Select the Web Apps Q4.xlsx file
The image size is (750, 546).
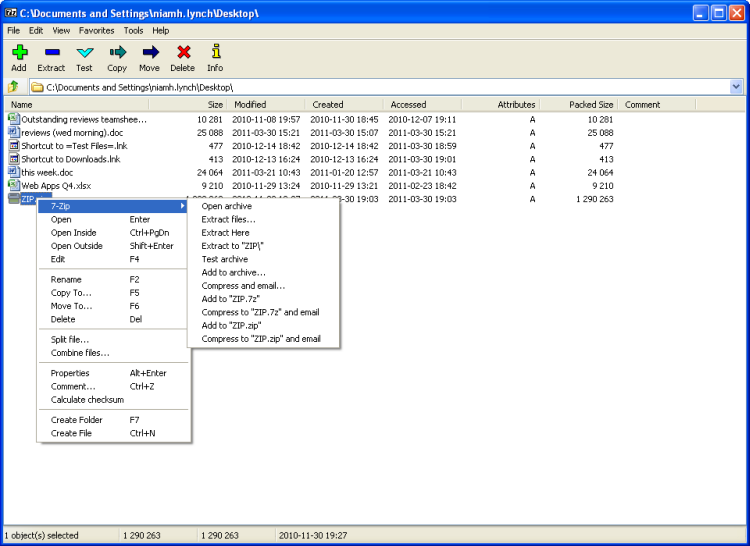coord(55,185)
